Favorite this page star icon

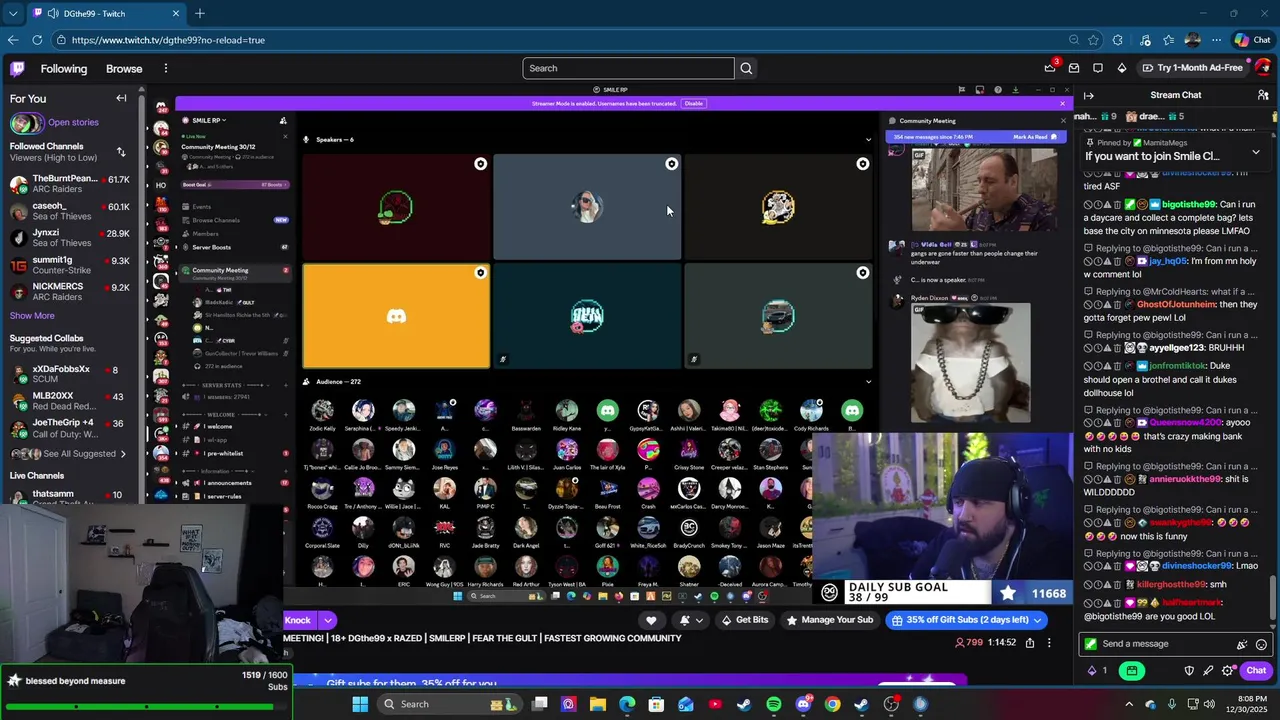(x=1093, y=40)
